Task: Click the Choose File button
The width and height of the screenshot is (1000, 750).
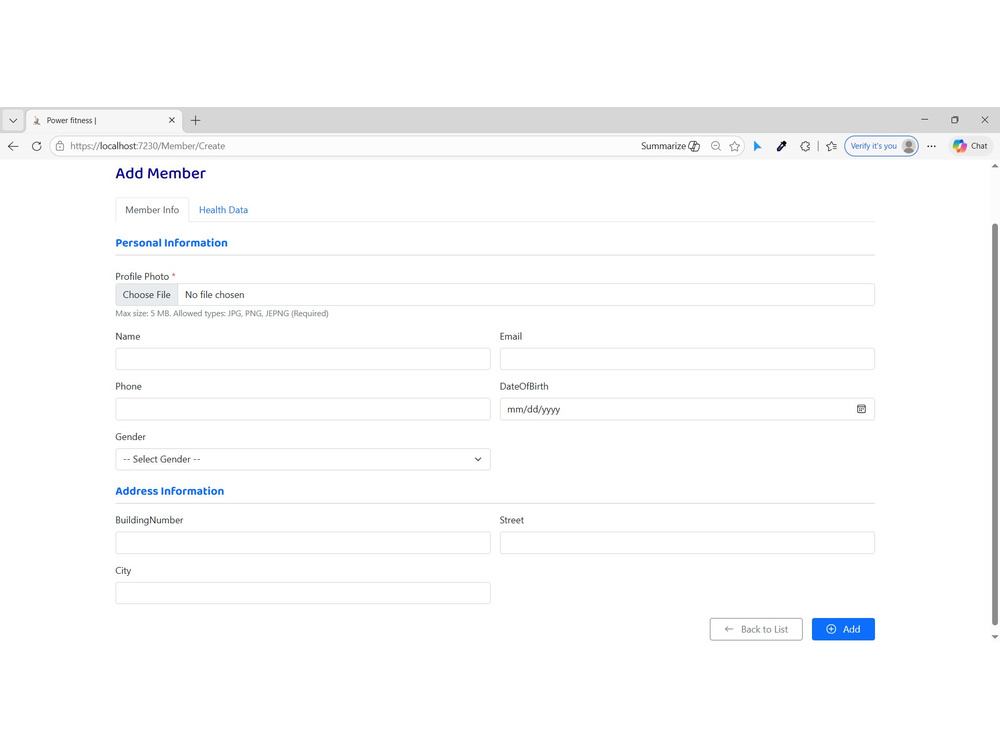Action: tap(147, 295)
